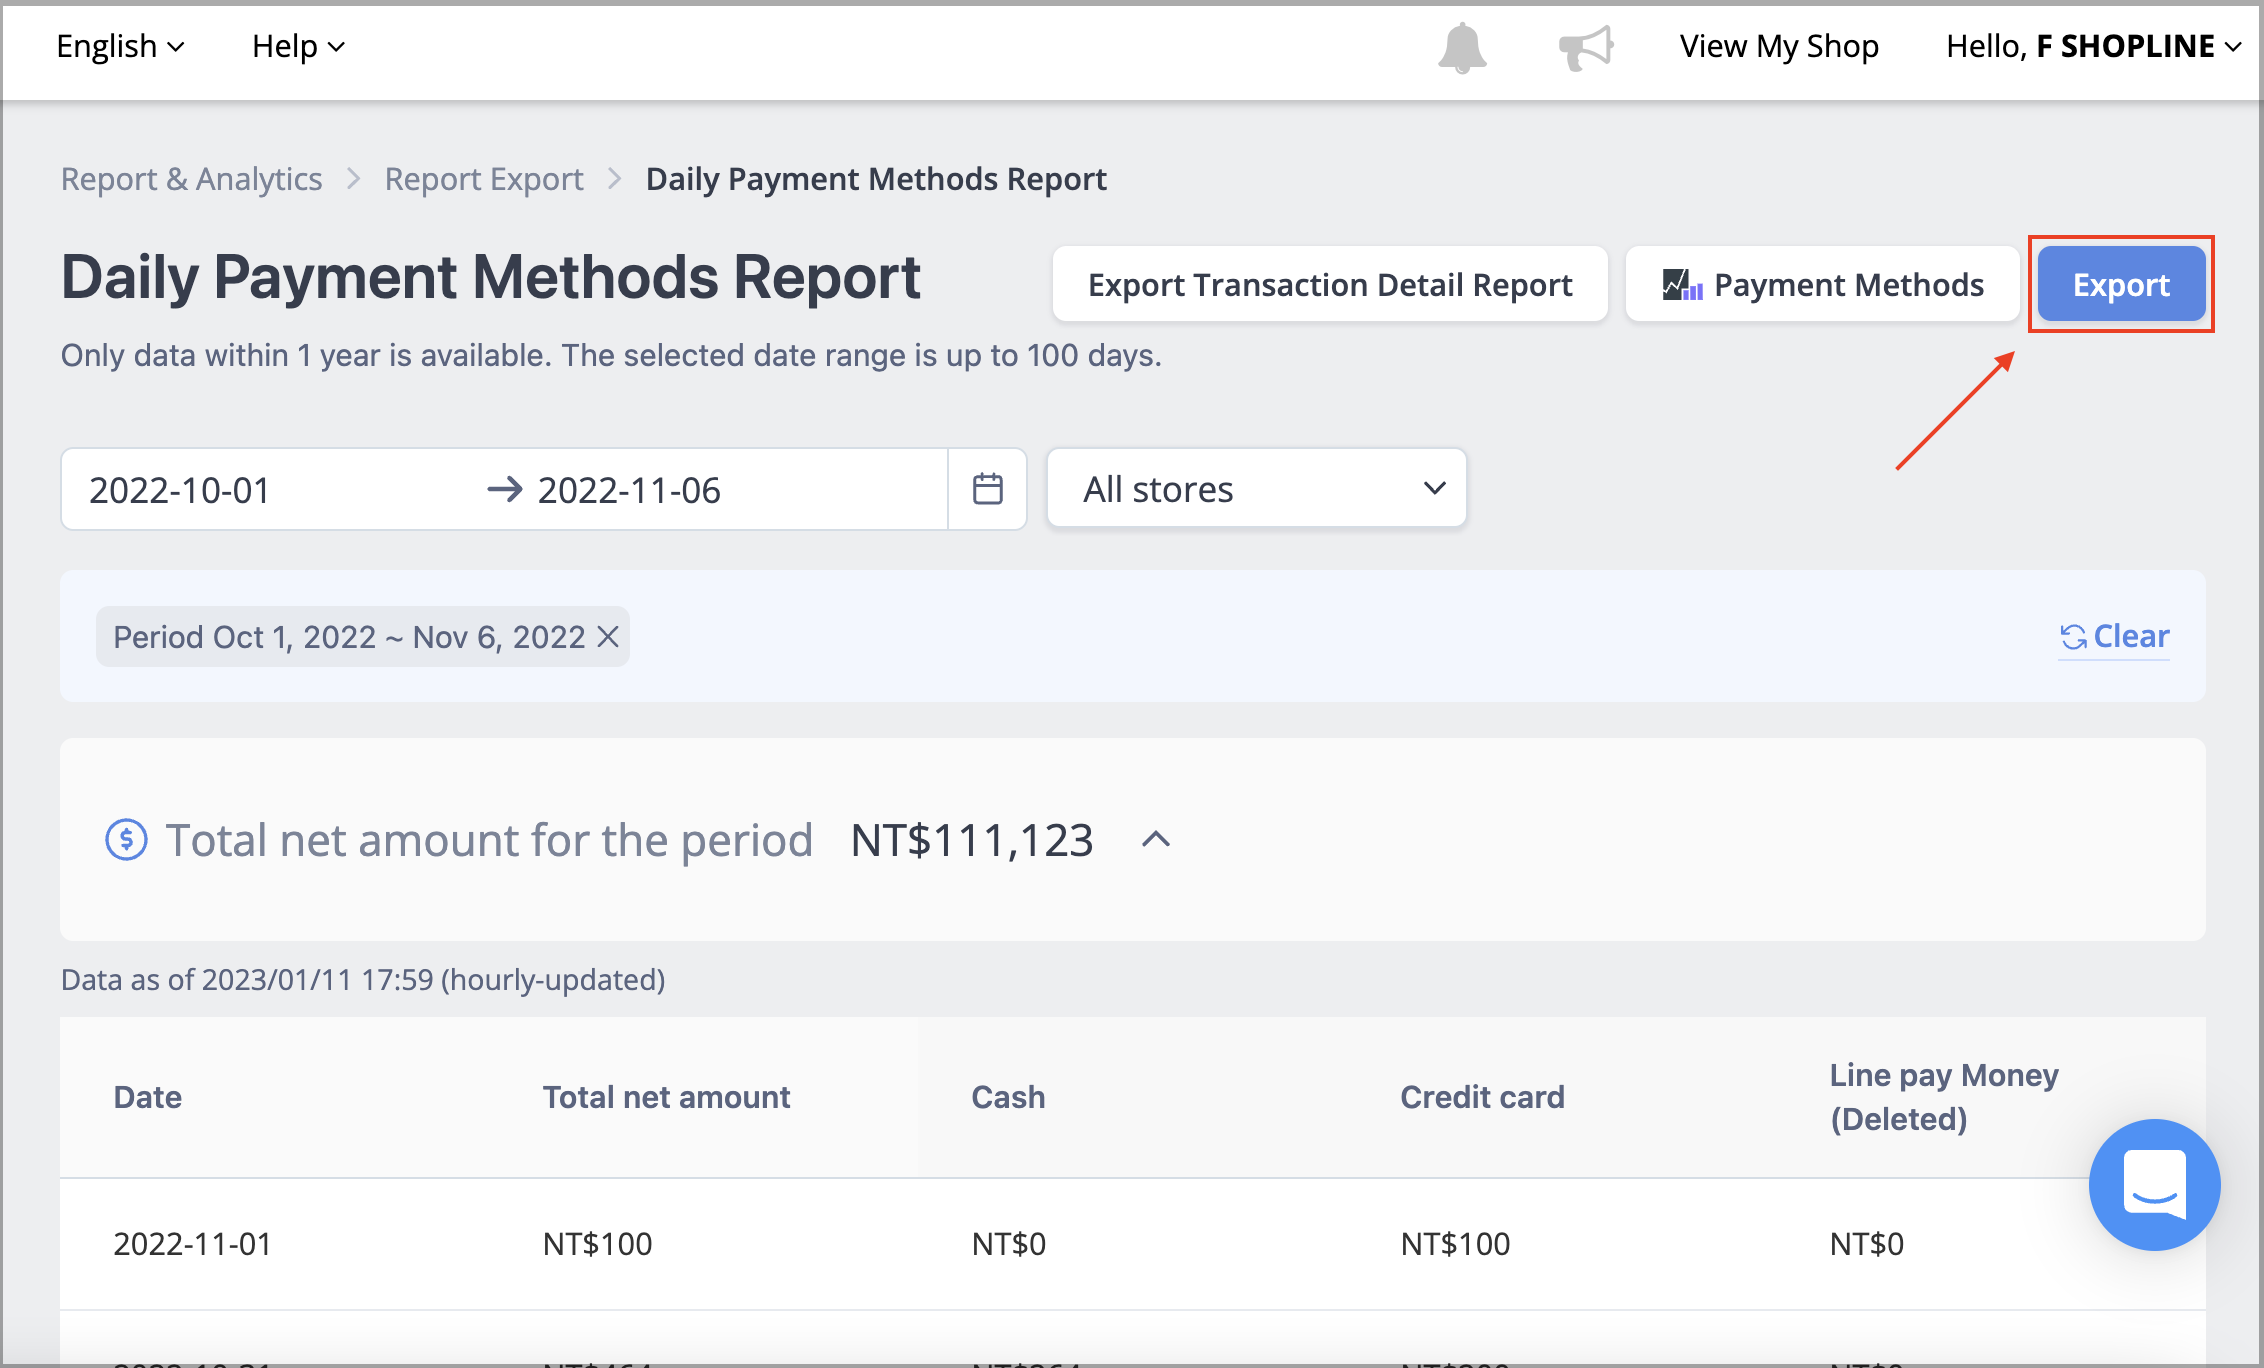Remove the Period filter tag
This screenshot has height=1368, width=2264.
pyautogui.click(x=608, y=636)
